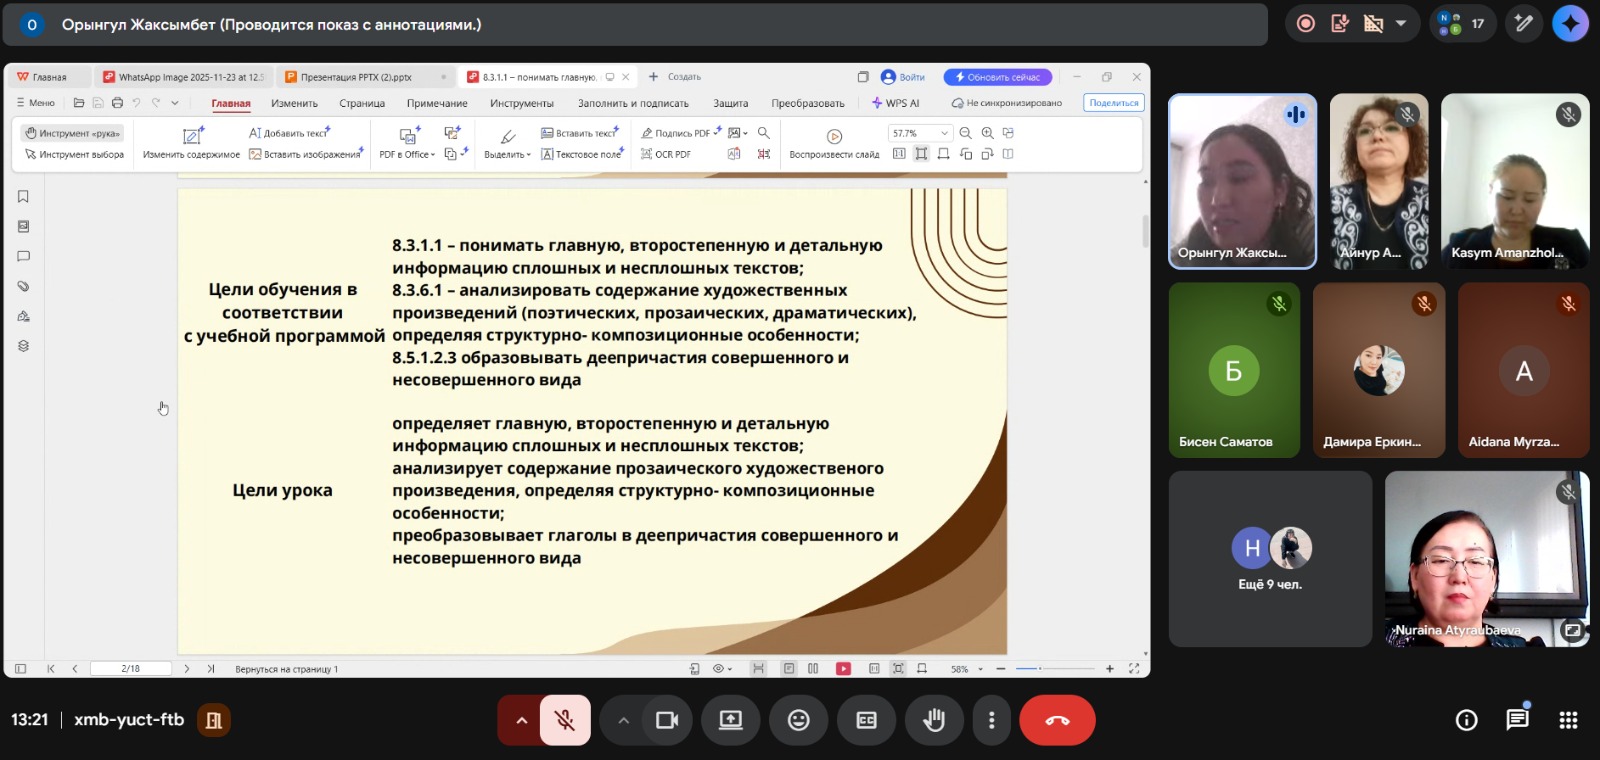
Task: Turn on closed captions
Action: (866, 720)
